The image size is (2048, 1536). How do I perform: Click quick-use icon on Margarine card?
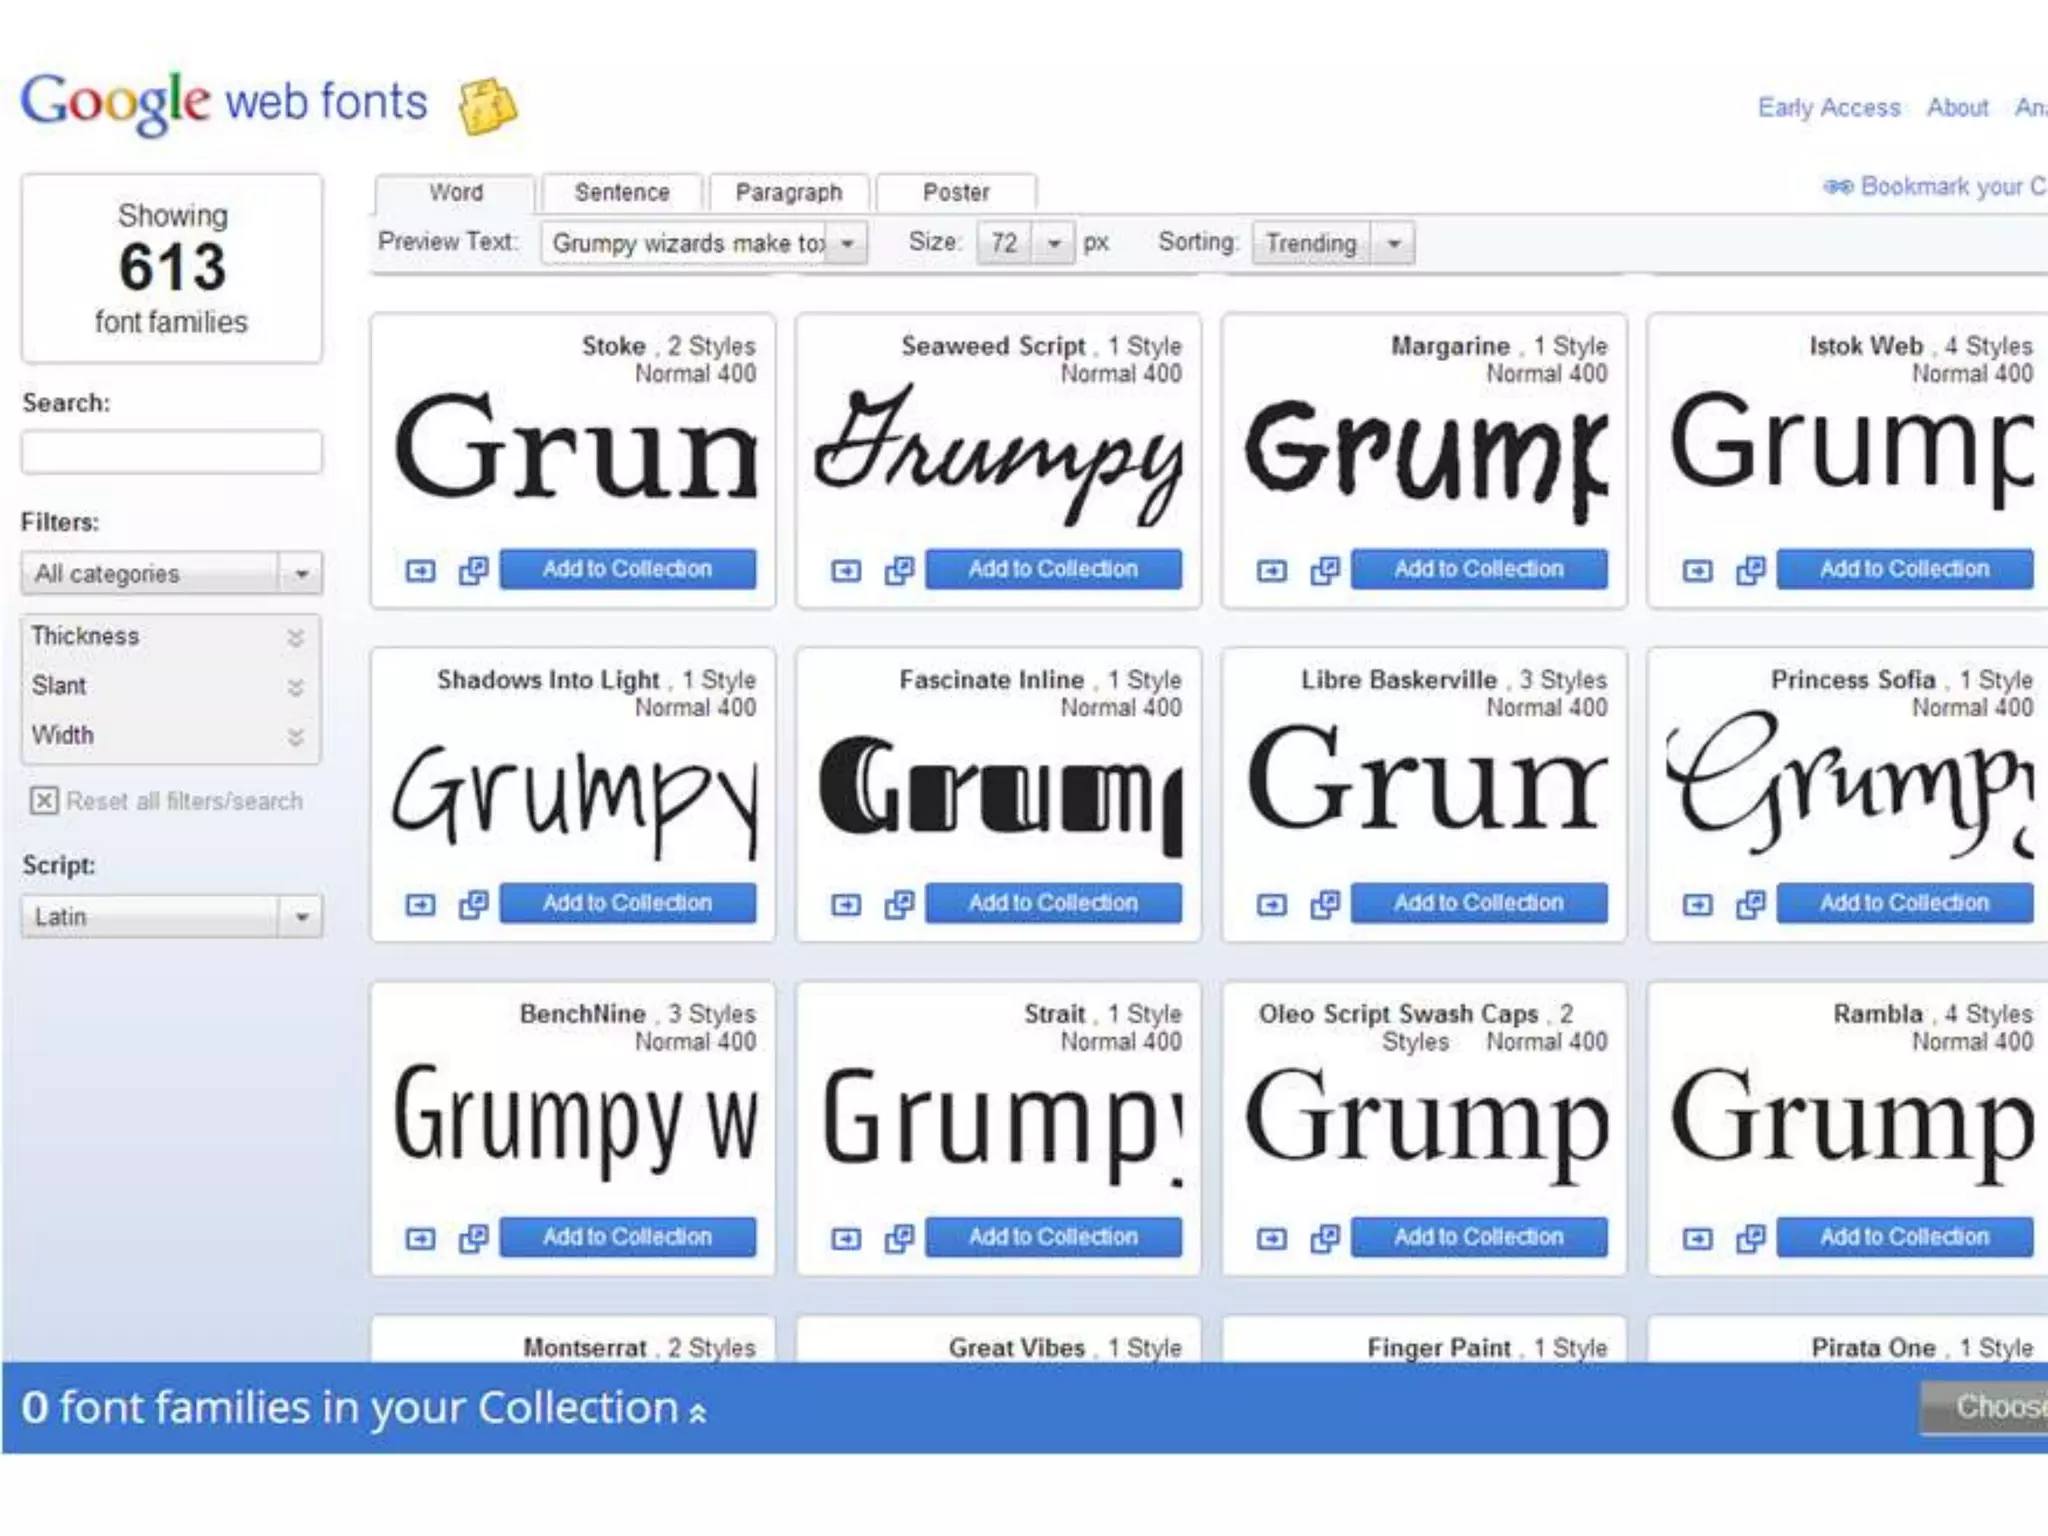tap(1271, 571)
